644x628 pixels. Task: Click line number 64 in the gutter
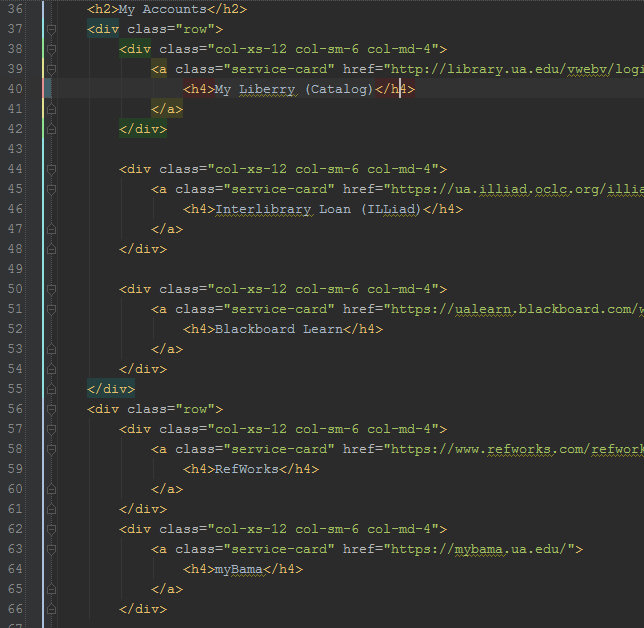15,569
